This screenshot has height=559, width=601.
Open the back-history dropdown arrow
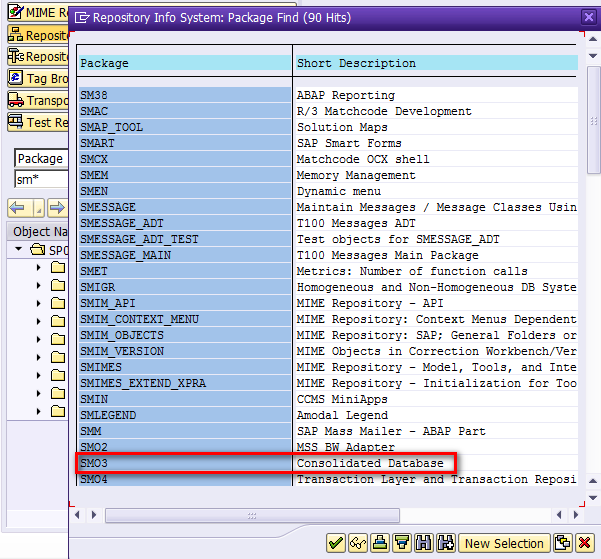point(39,208)
